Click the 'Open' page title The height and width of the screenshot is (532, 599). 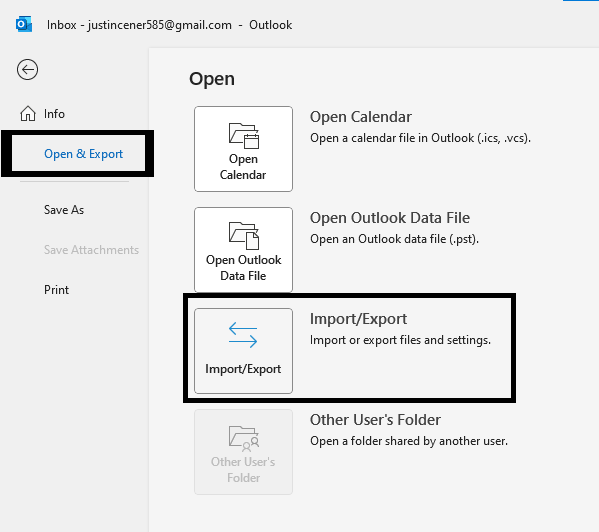(212, 79)
